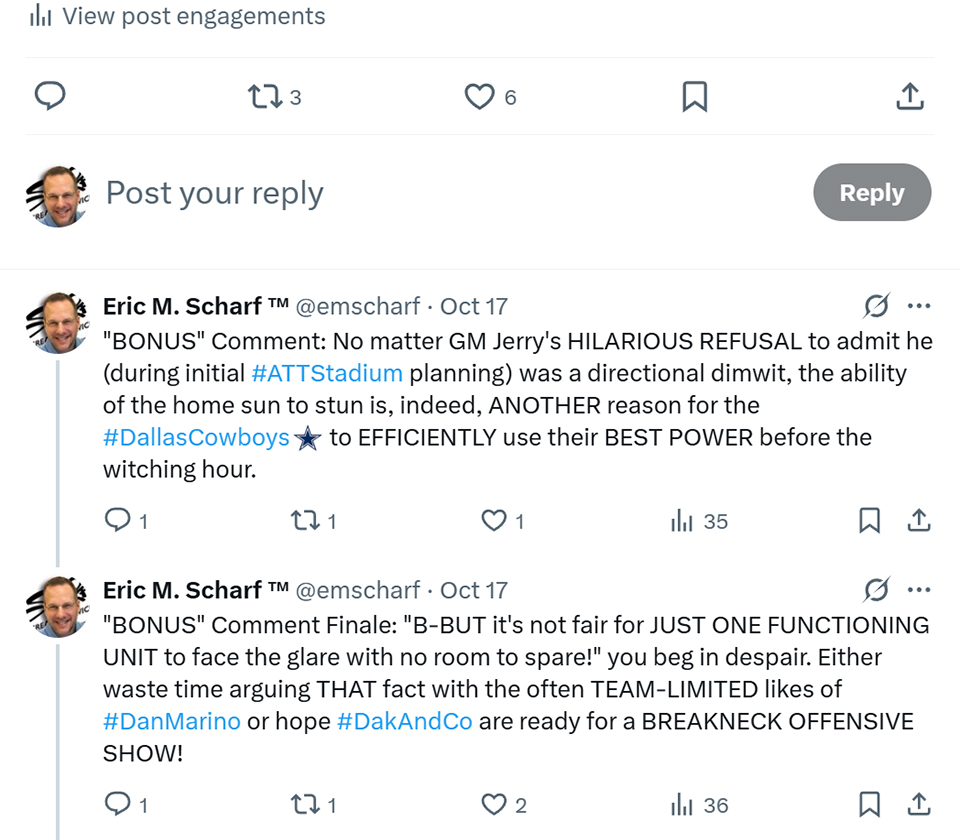Like the GM Jerry BONUS comment
This screenshot has width=960, height=840.
pyautogui.click(x=494, y=521)
